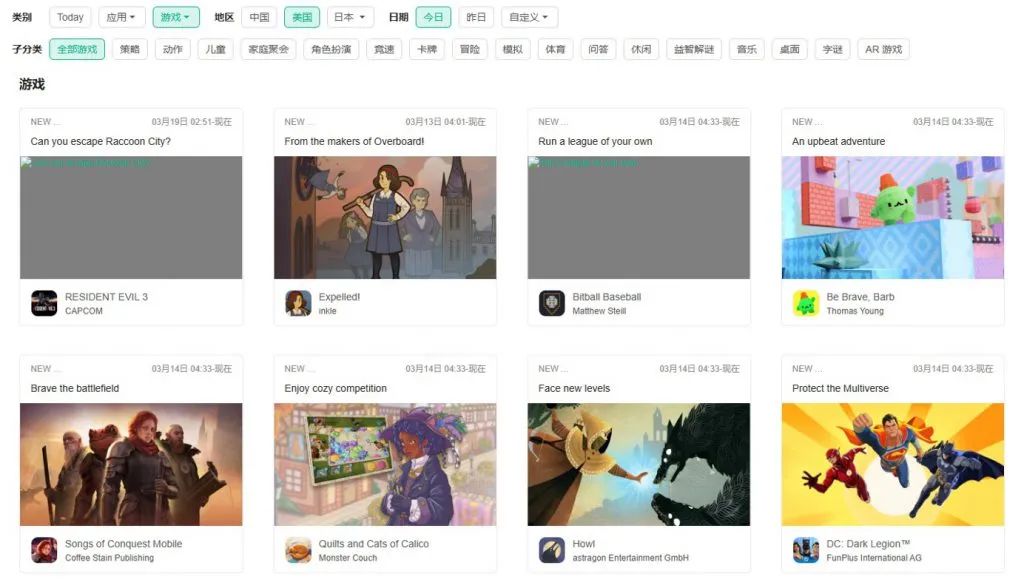Filter games by 动作
Viewport: 1024px width, 588px height.
point(172,49)
